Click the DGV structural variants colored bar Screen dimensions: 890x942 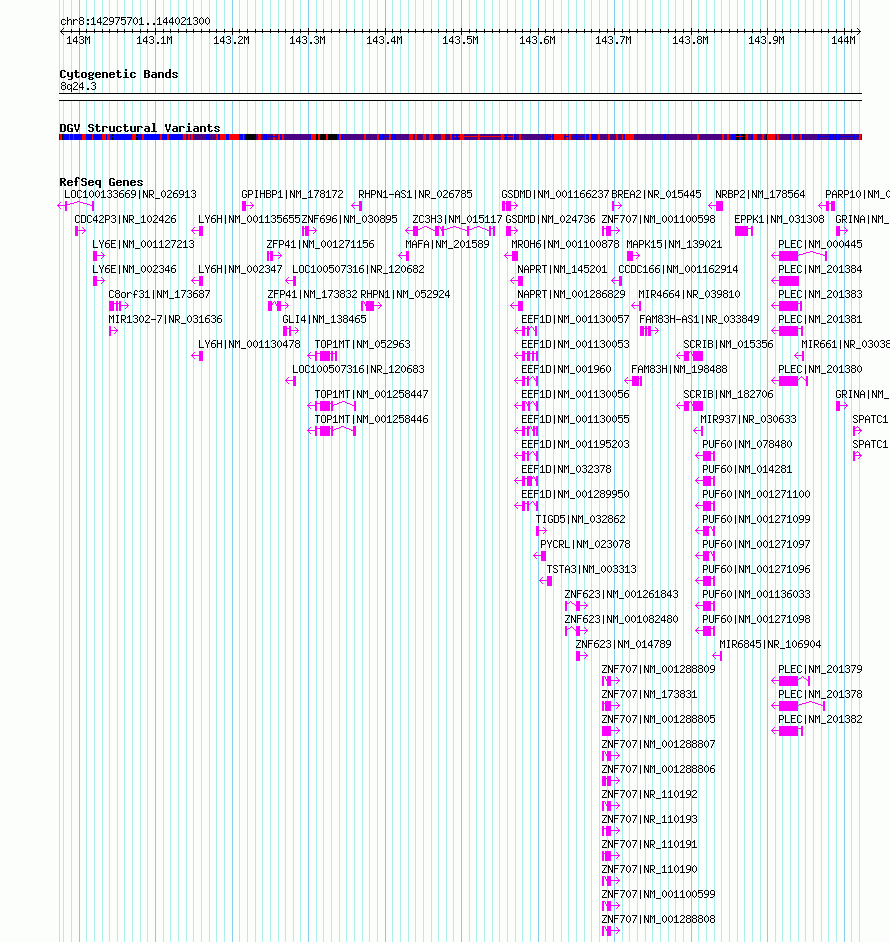pyautogui.click(x=460, y=137)
